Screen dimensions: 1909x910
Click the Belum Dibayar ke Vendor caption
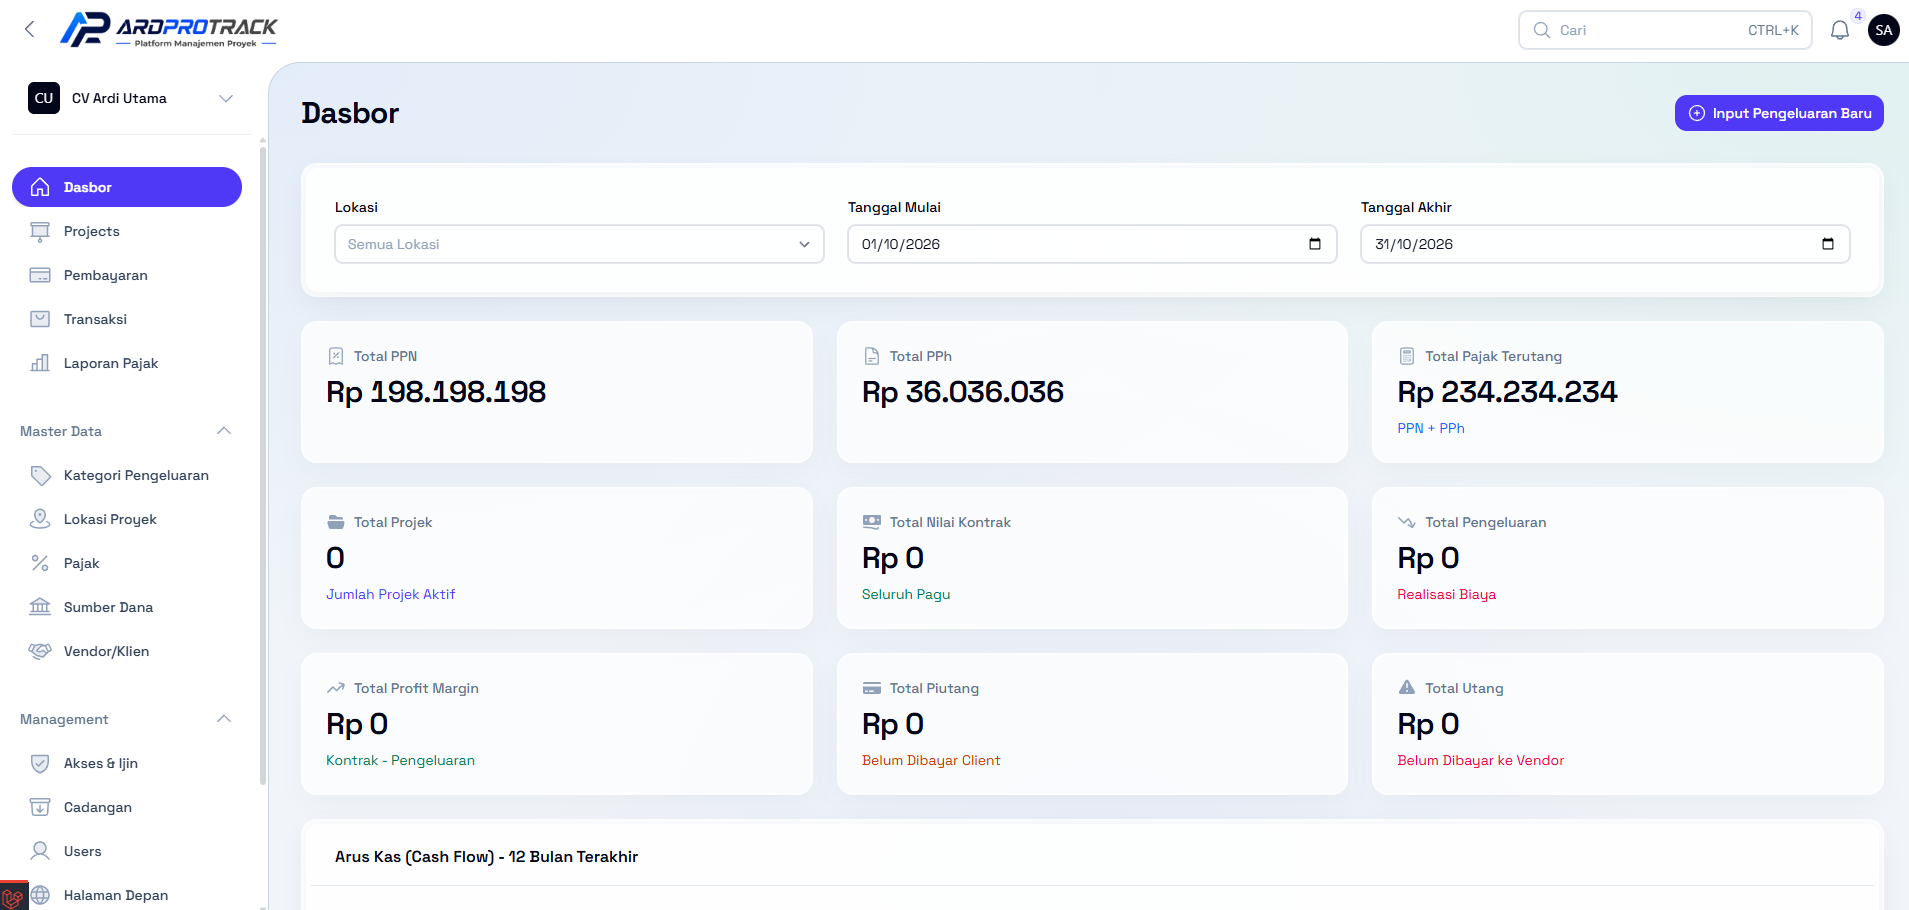tap(1480, 760)
